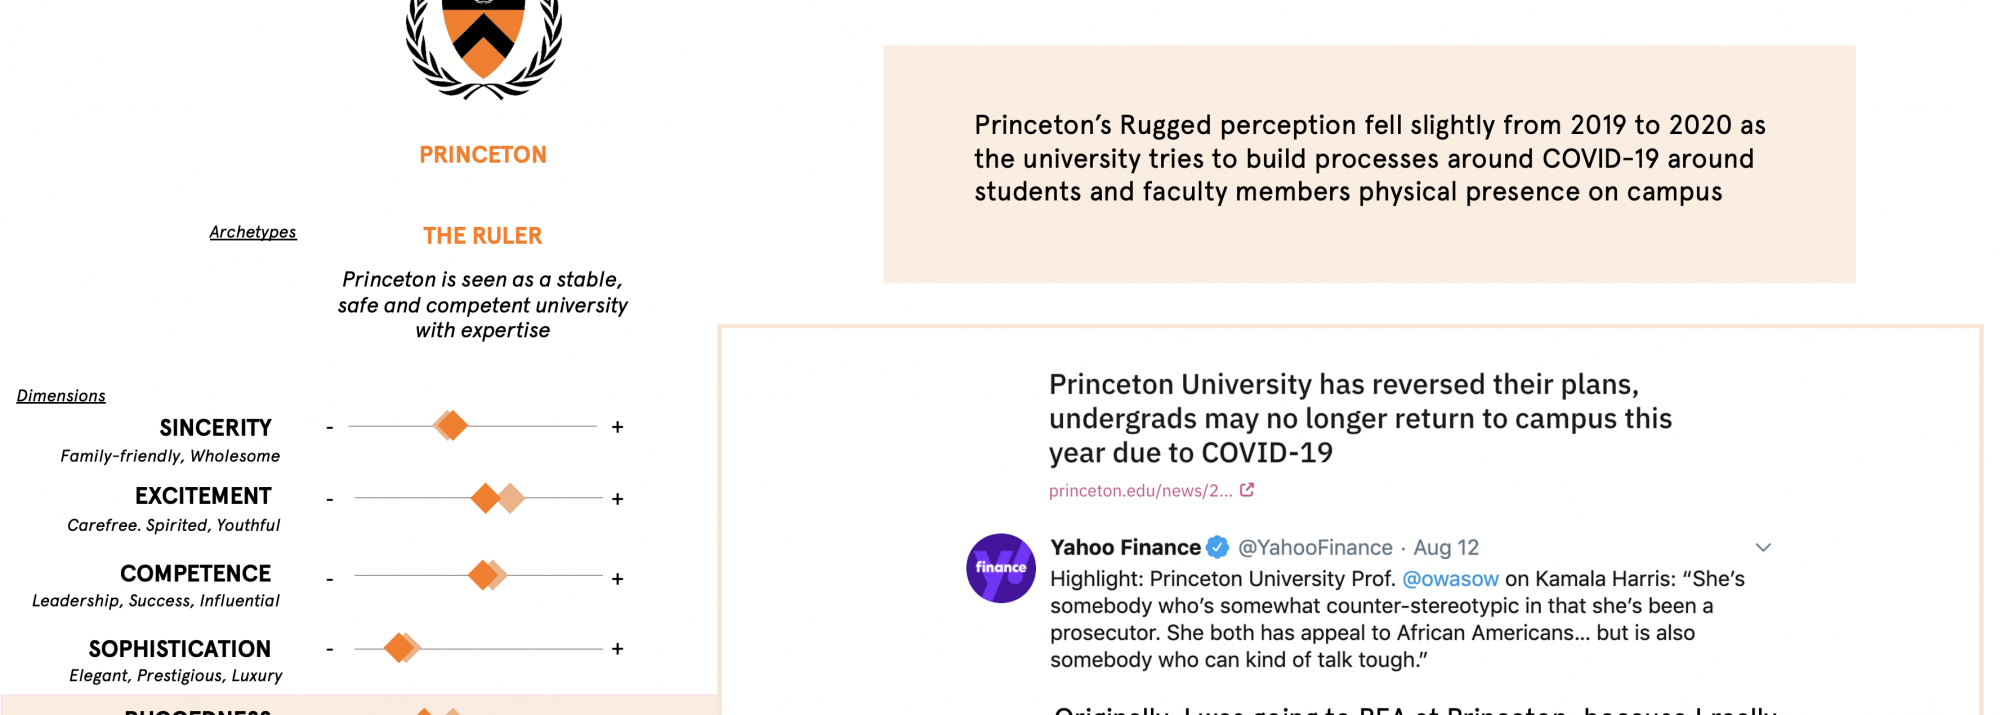This screenshot has height=715, width=2000.
Task: Click the Yahoo Finance account name
Action: click(x=1125, y=548)
